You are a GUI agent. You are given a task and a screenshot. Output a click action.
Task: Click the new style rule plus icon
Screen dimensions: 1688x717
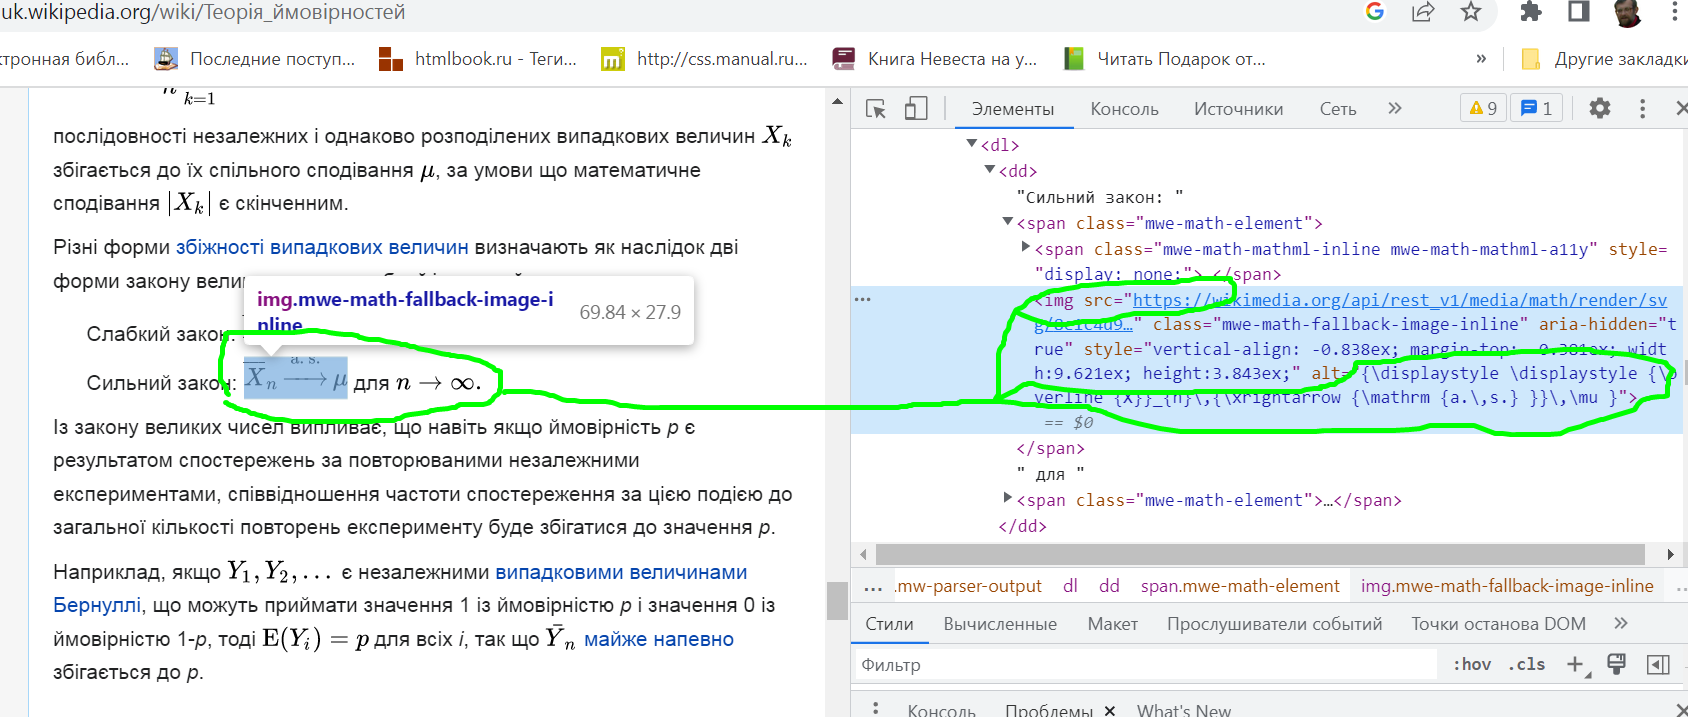(x=1575, y=664)
